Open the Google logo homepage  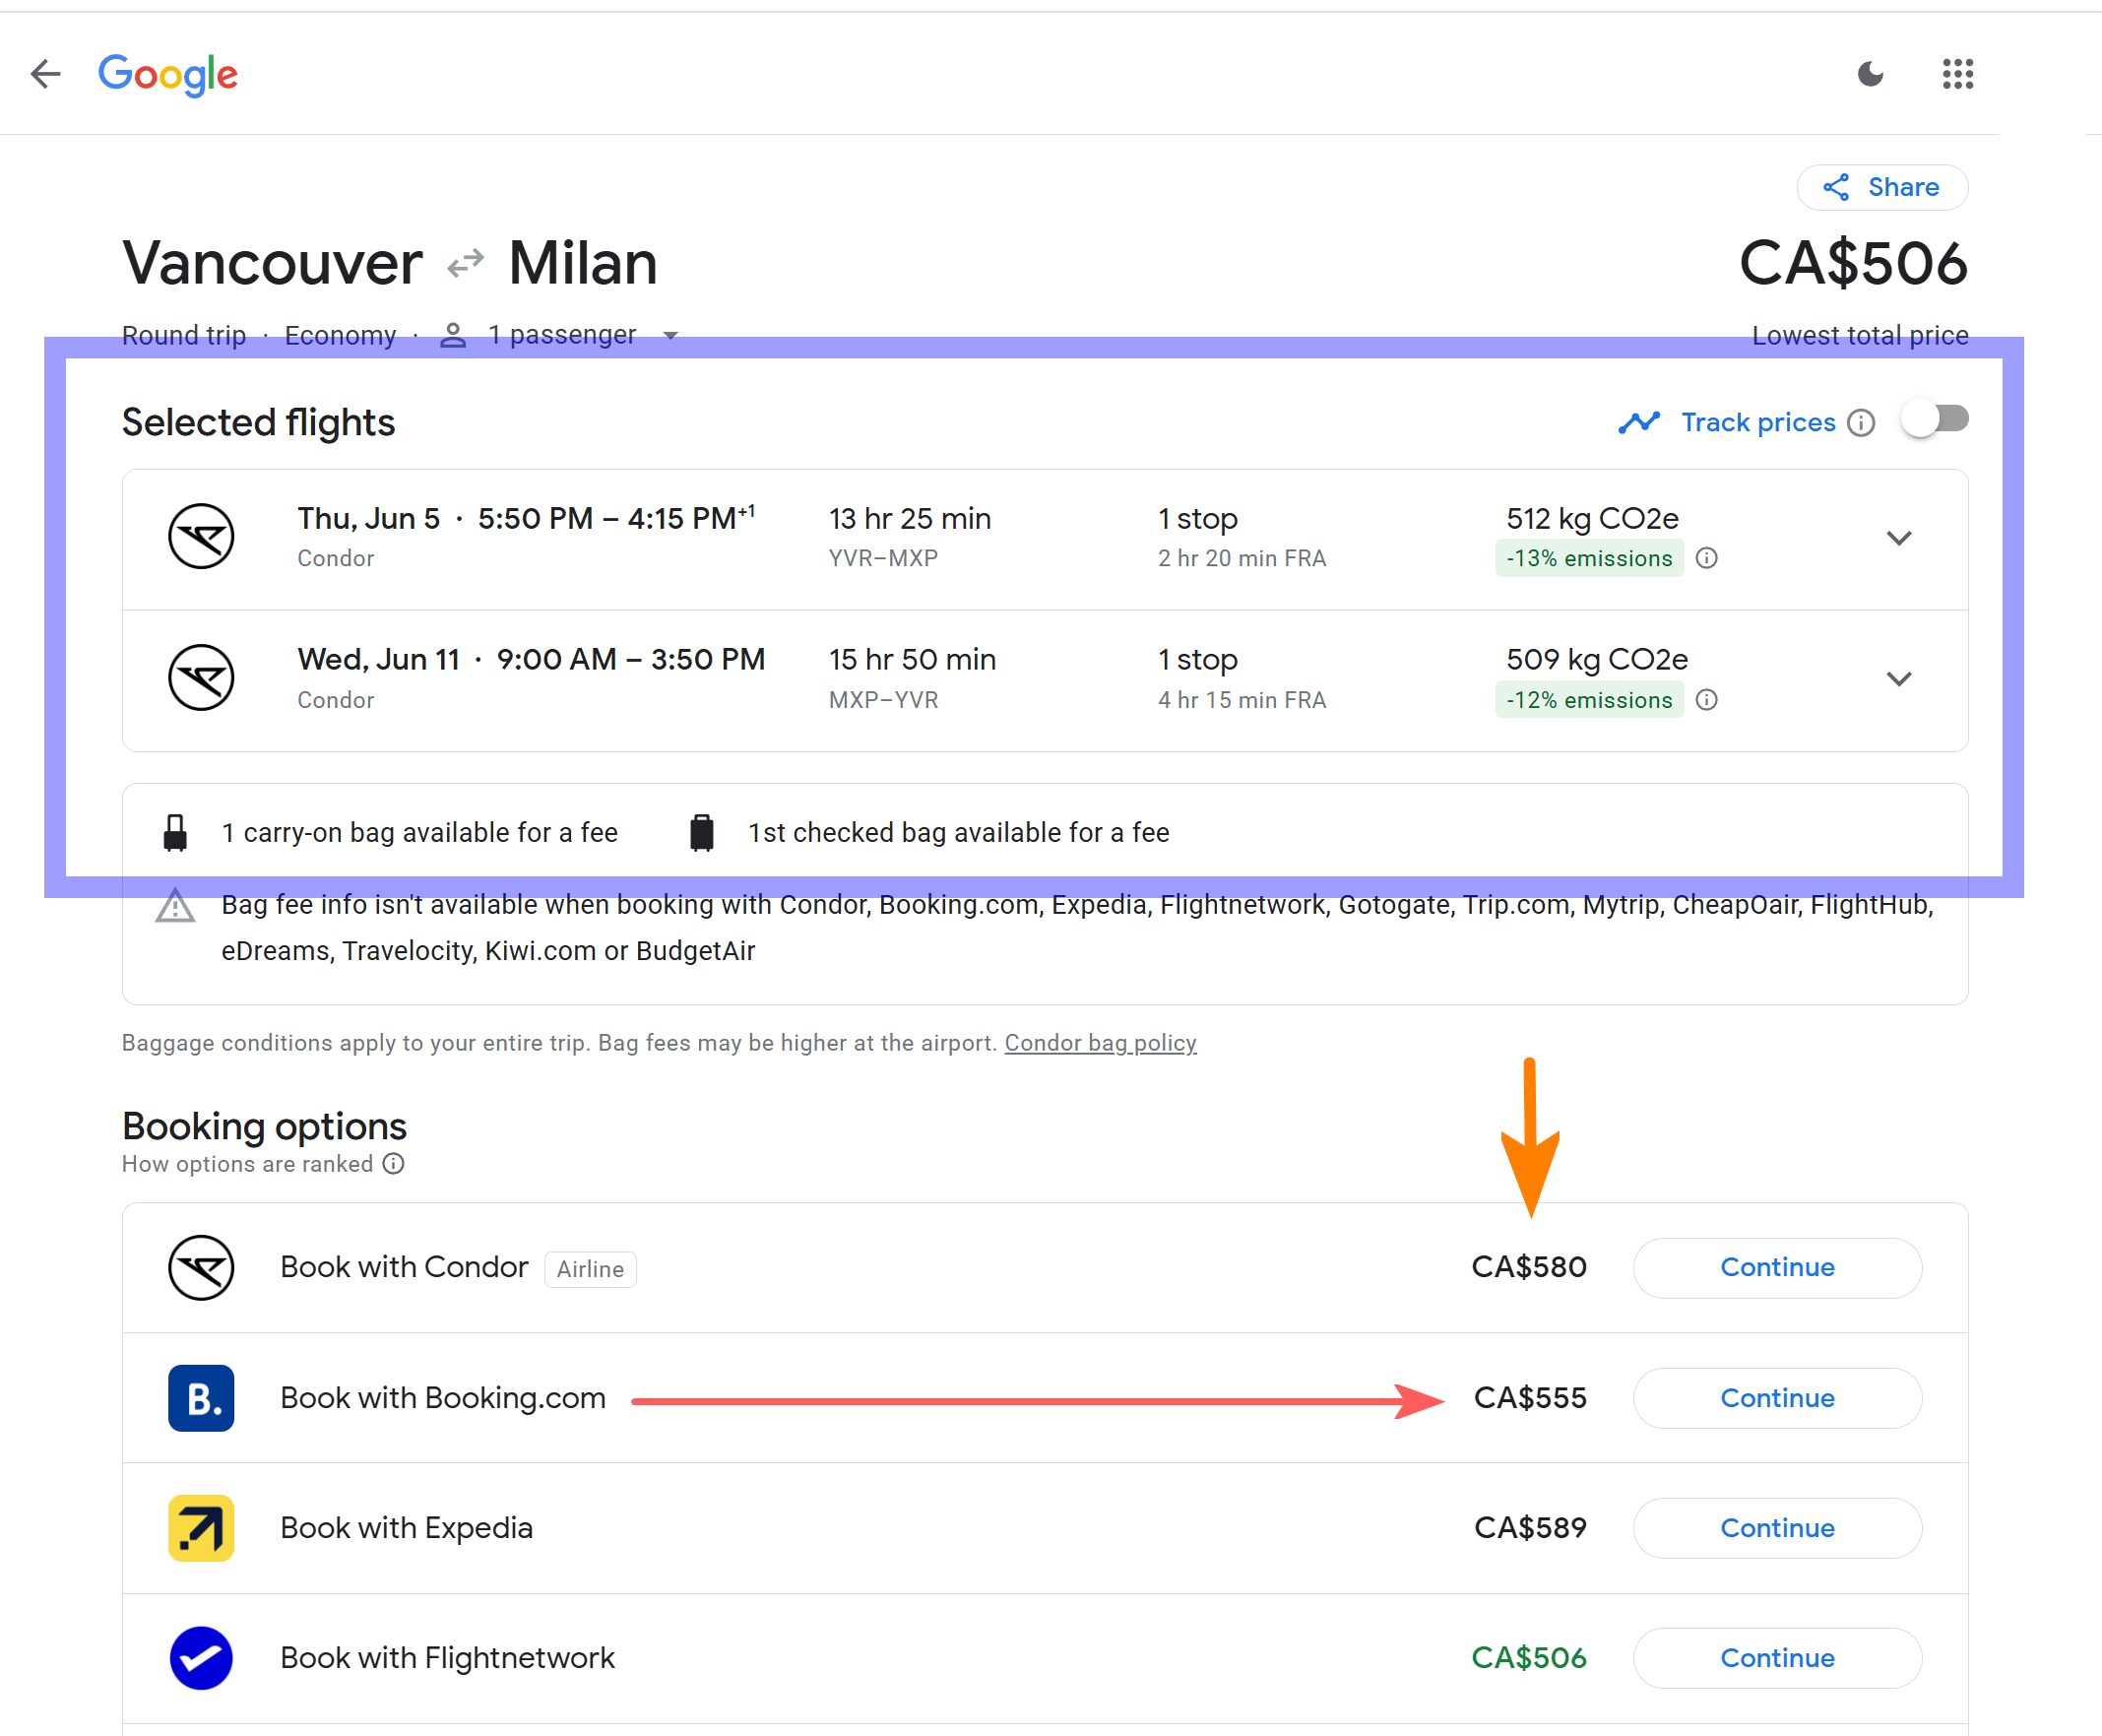coord(167,75)
